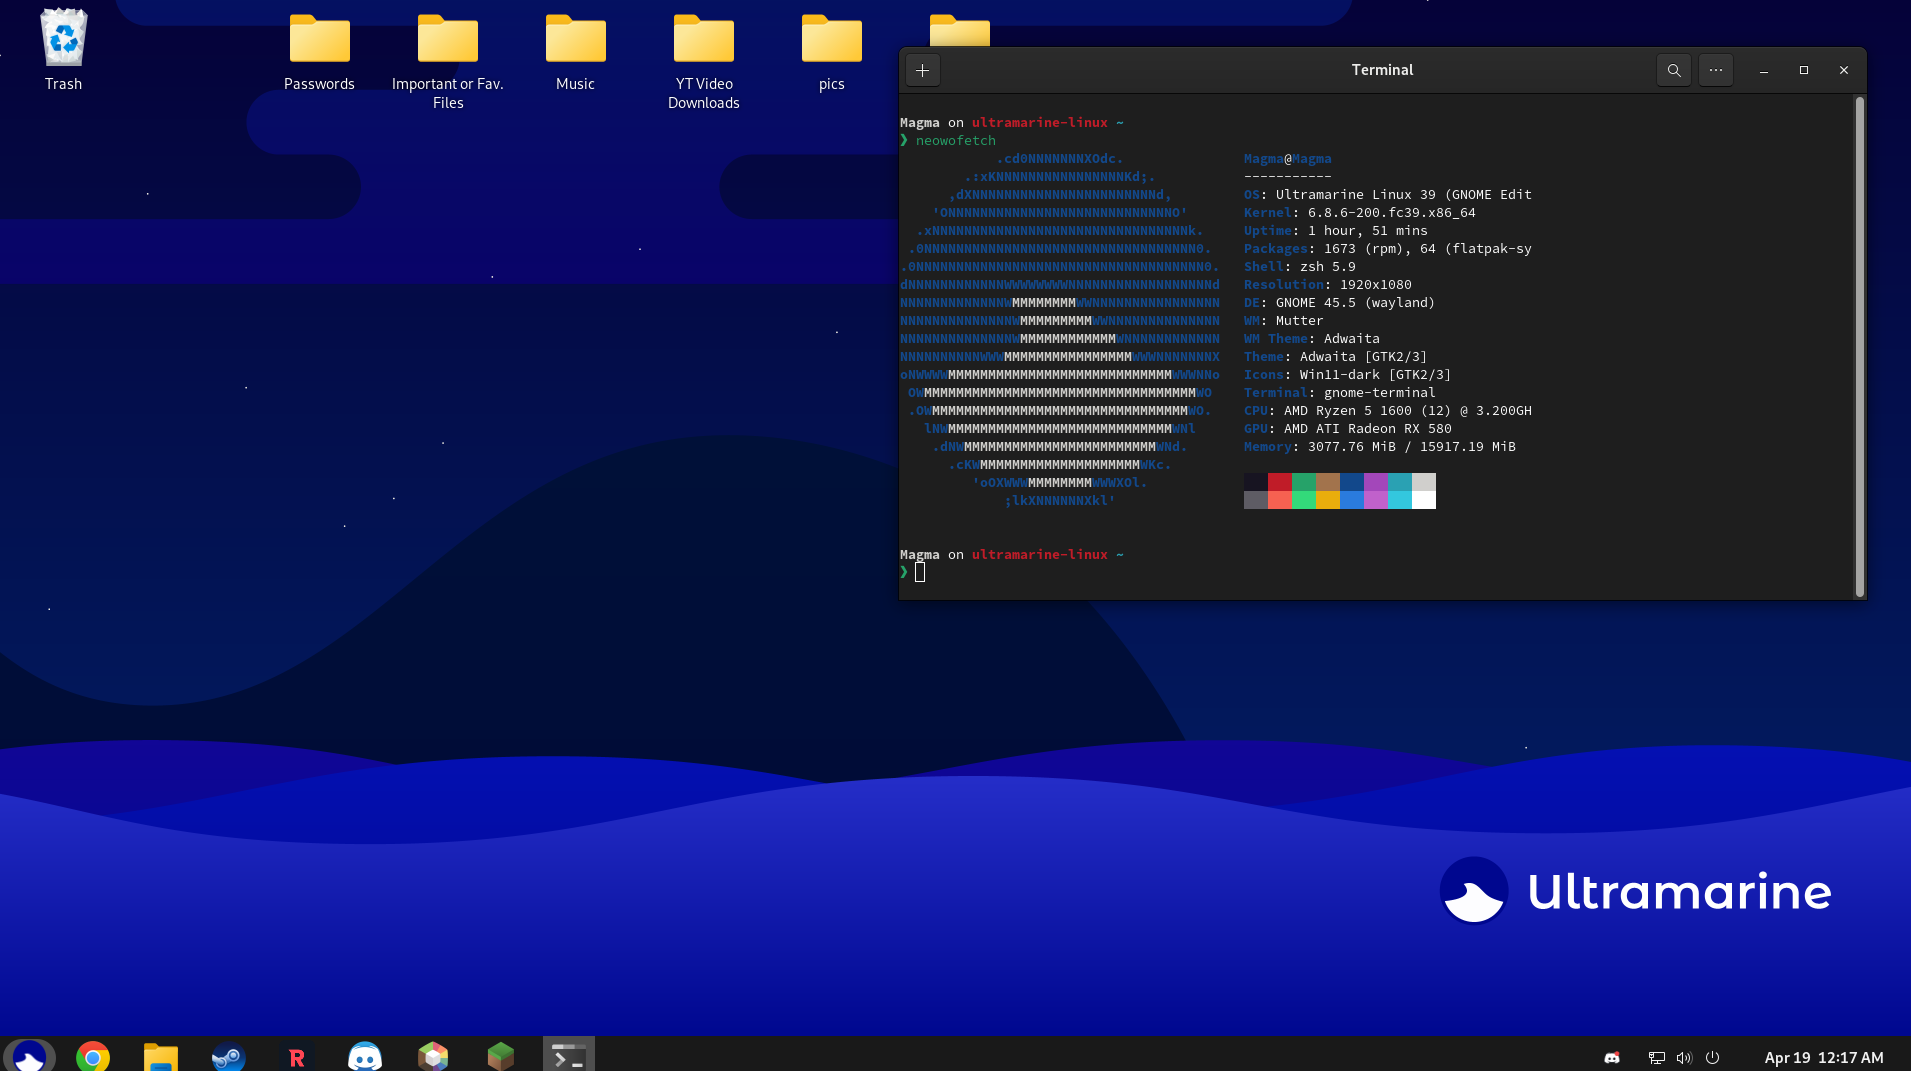Open the volume icon in system tray

coord(1684,1058)
